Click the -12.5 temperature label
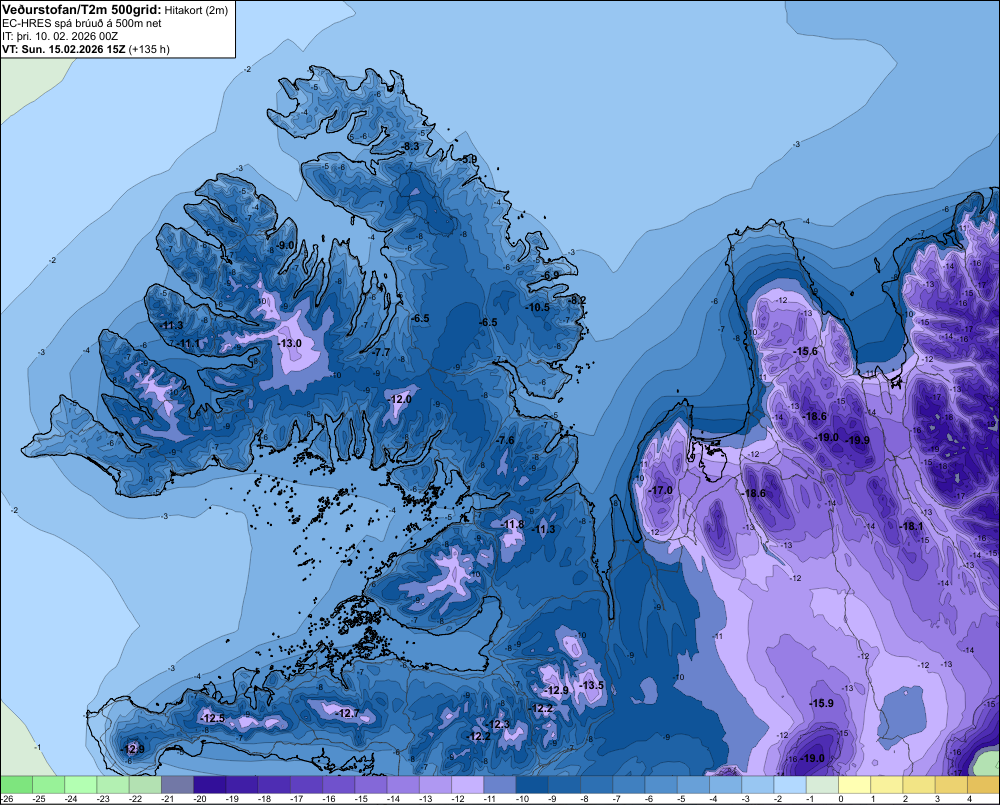 212,718
